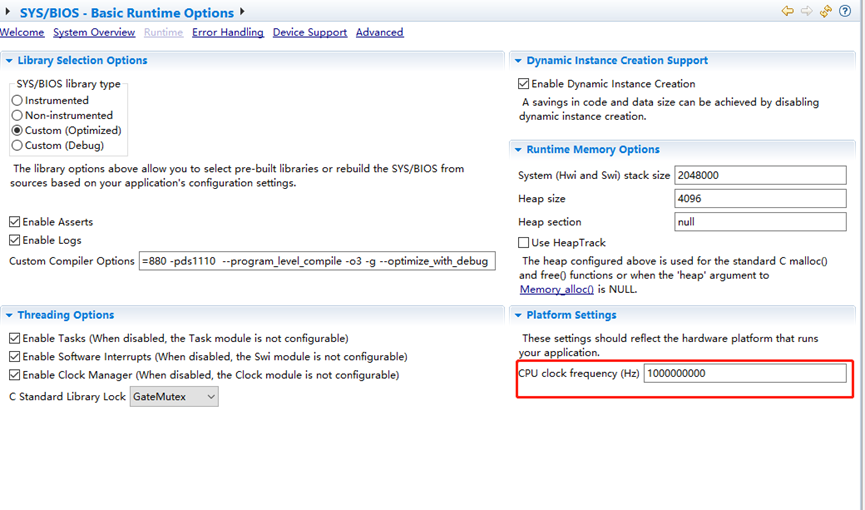The image size is (865, 510).
Task: Collapse the Runtime Memory Options section
Action: point(517,150)
